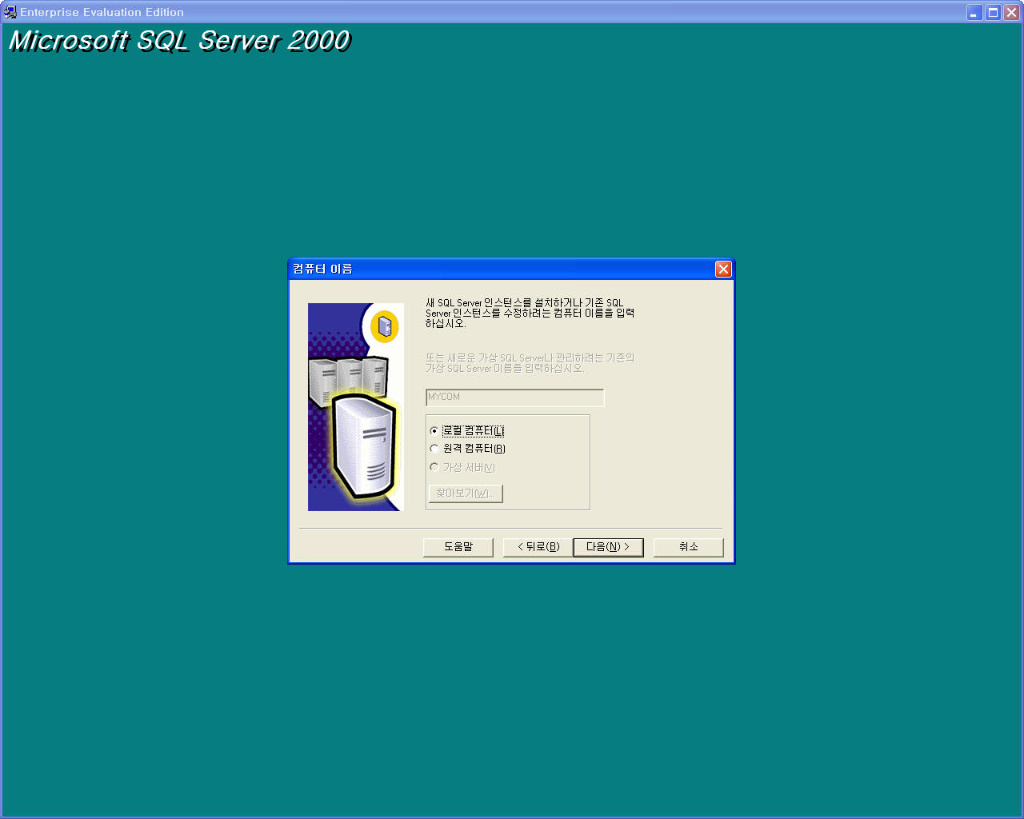Proceed with the 다음(N) button
This screenshot has height=819, width=1024.
click(608, 547)
